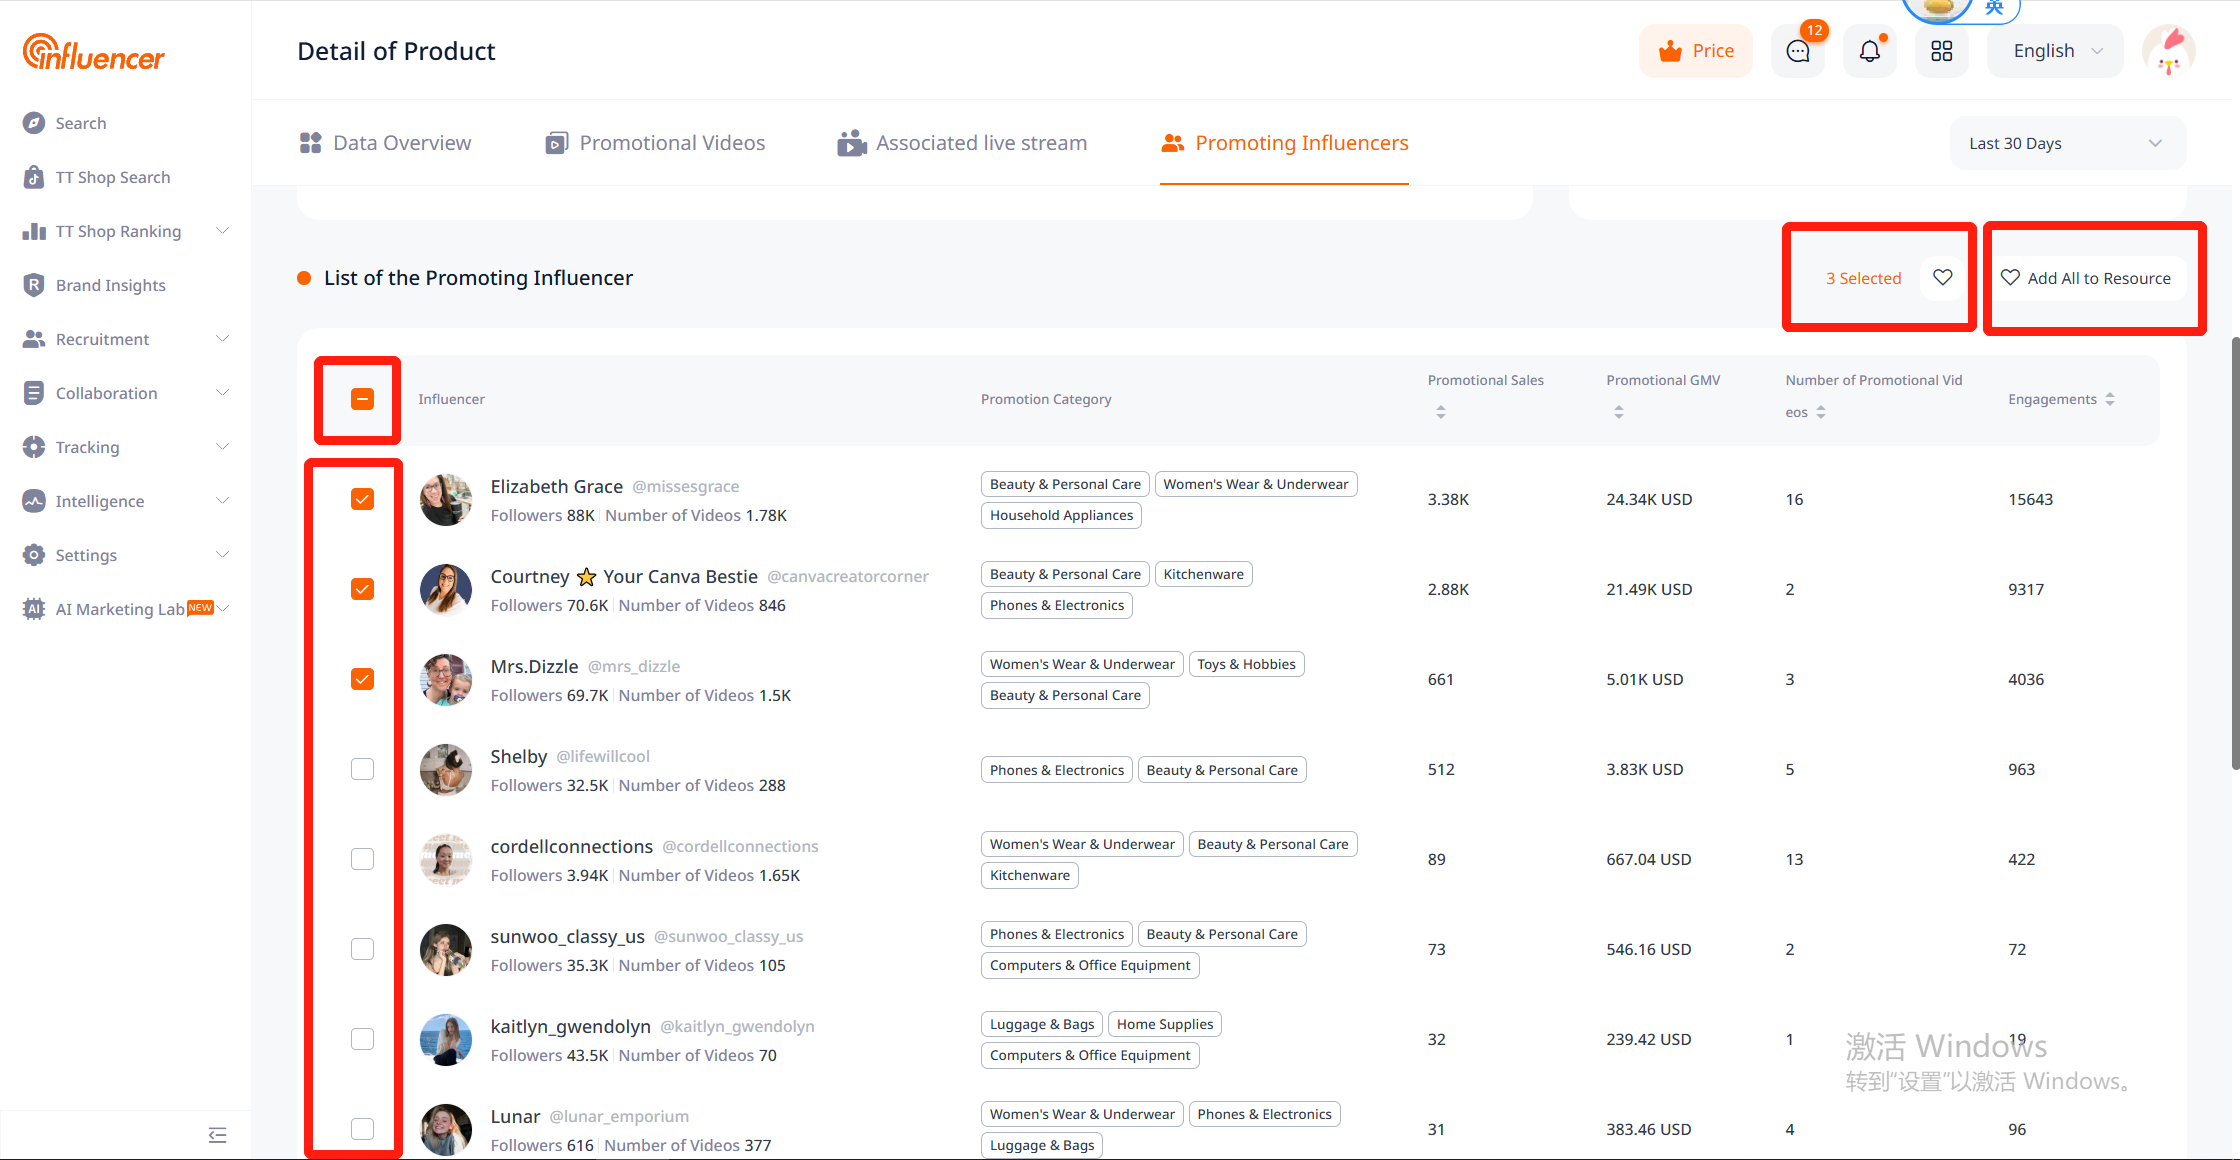This screenshot has width=2240, height=1160.
Task: Click the Price button
Action: (1696, 51)
